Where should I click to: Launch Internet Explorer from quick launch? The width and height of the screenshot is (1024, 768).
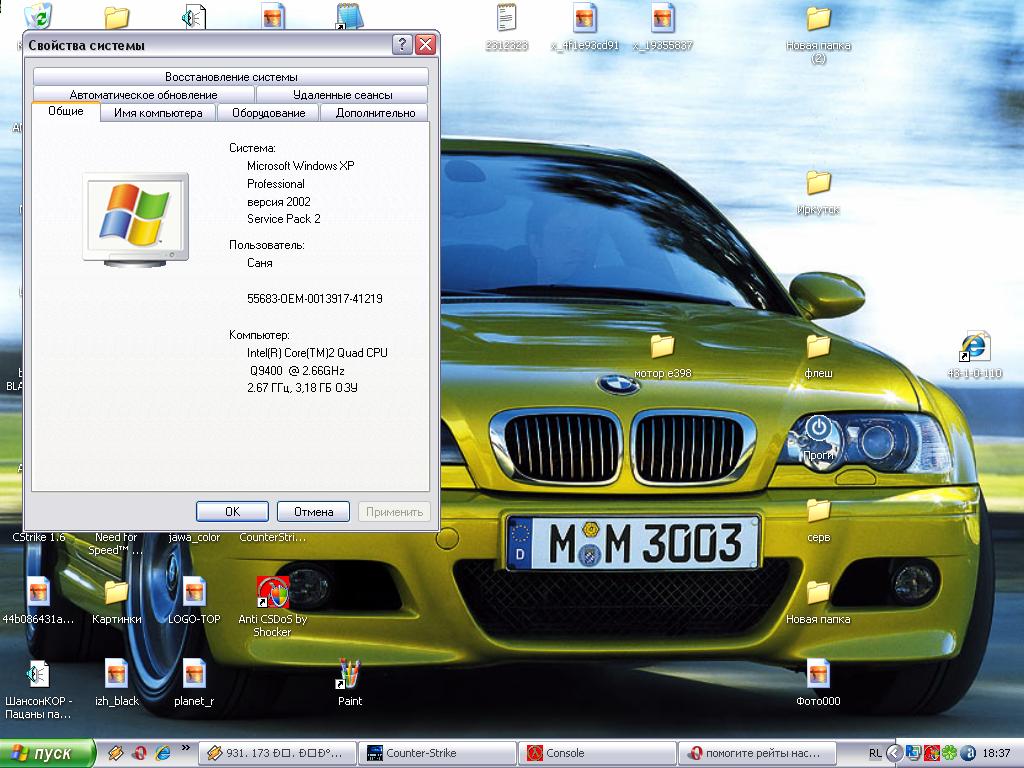[163, 753]
